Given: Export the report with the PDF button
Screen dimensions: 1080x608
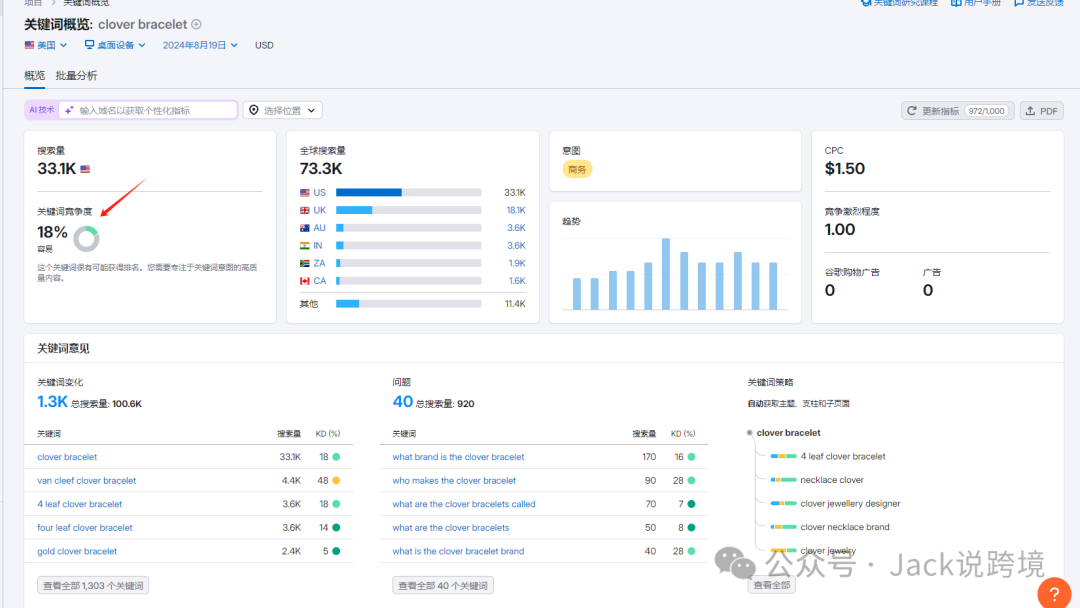Looking at the screenshot, I should (x=1041, y=111).
